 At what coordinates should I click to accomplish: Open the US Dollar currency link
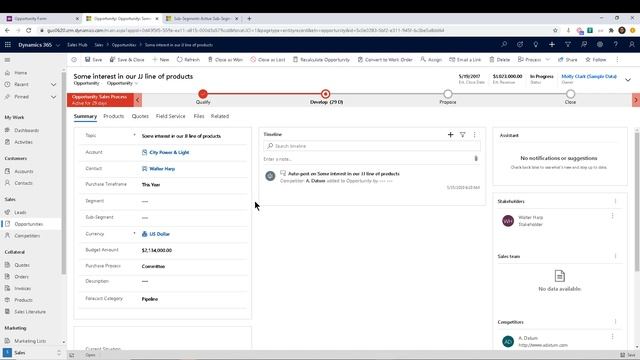tap(159, 234)
